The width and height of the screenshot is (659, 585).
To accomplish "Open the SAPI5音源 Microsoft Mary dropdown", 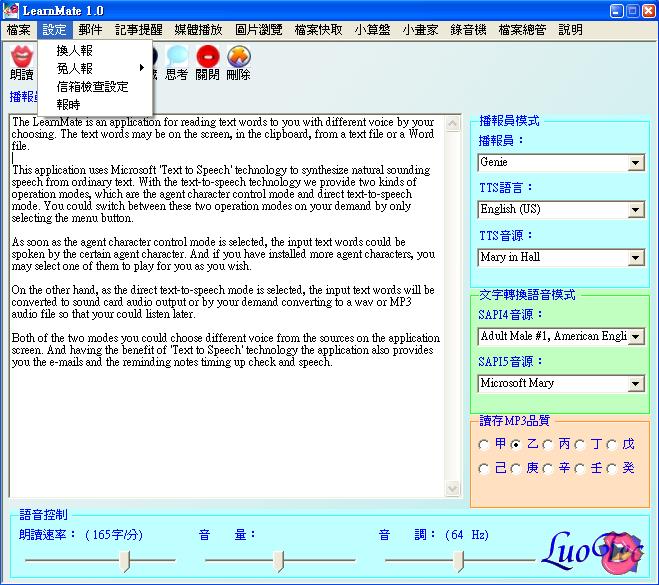I will pyautogui.click(x=635, y=383).
